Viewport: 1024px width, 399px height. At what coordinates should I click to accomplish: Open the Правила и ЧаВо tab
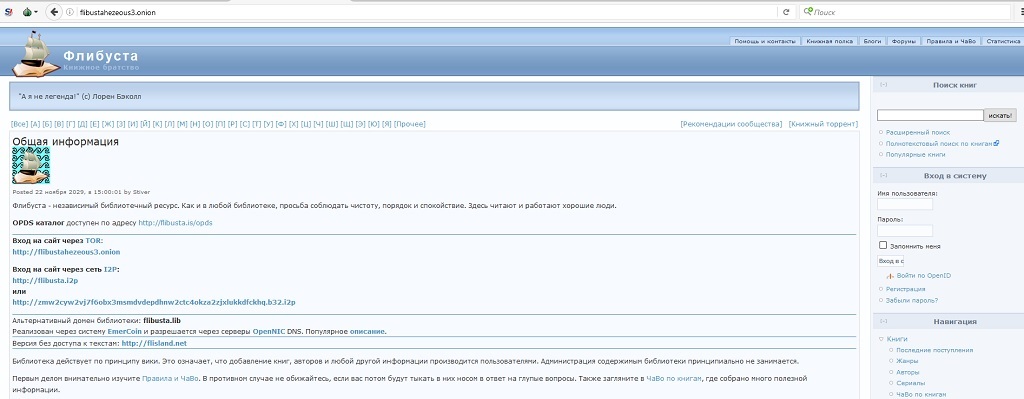point(951,41)
